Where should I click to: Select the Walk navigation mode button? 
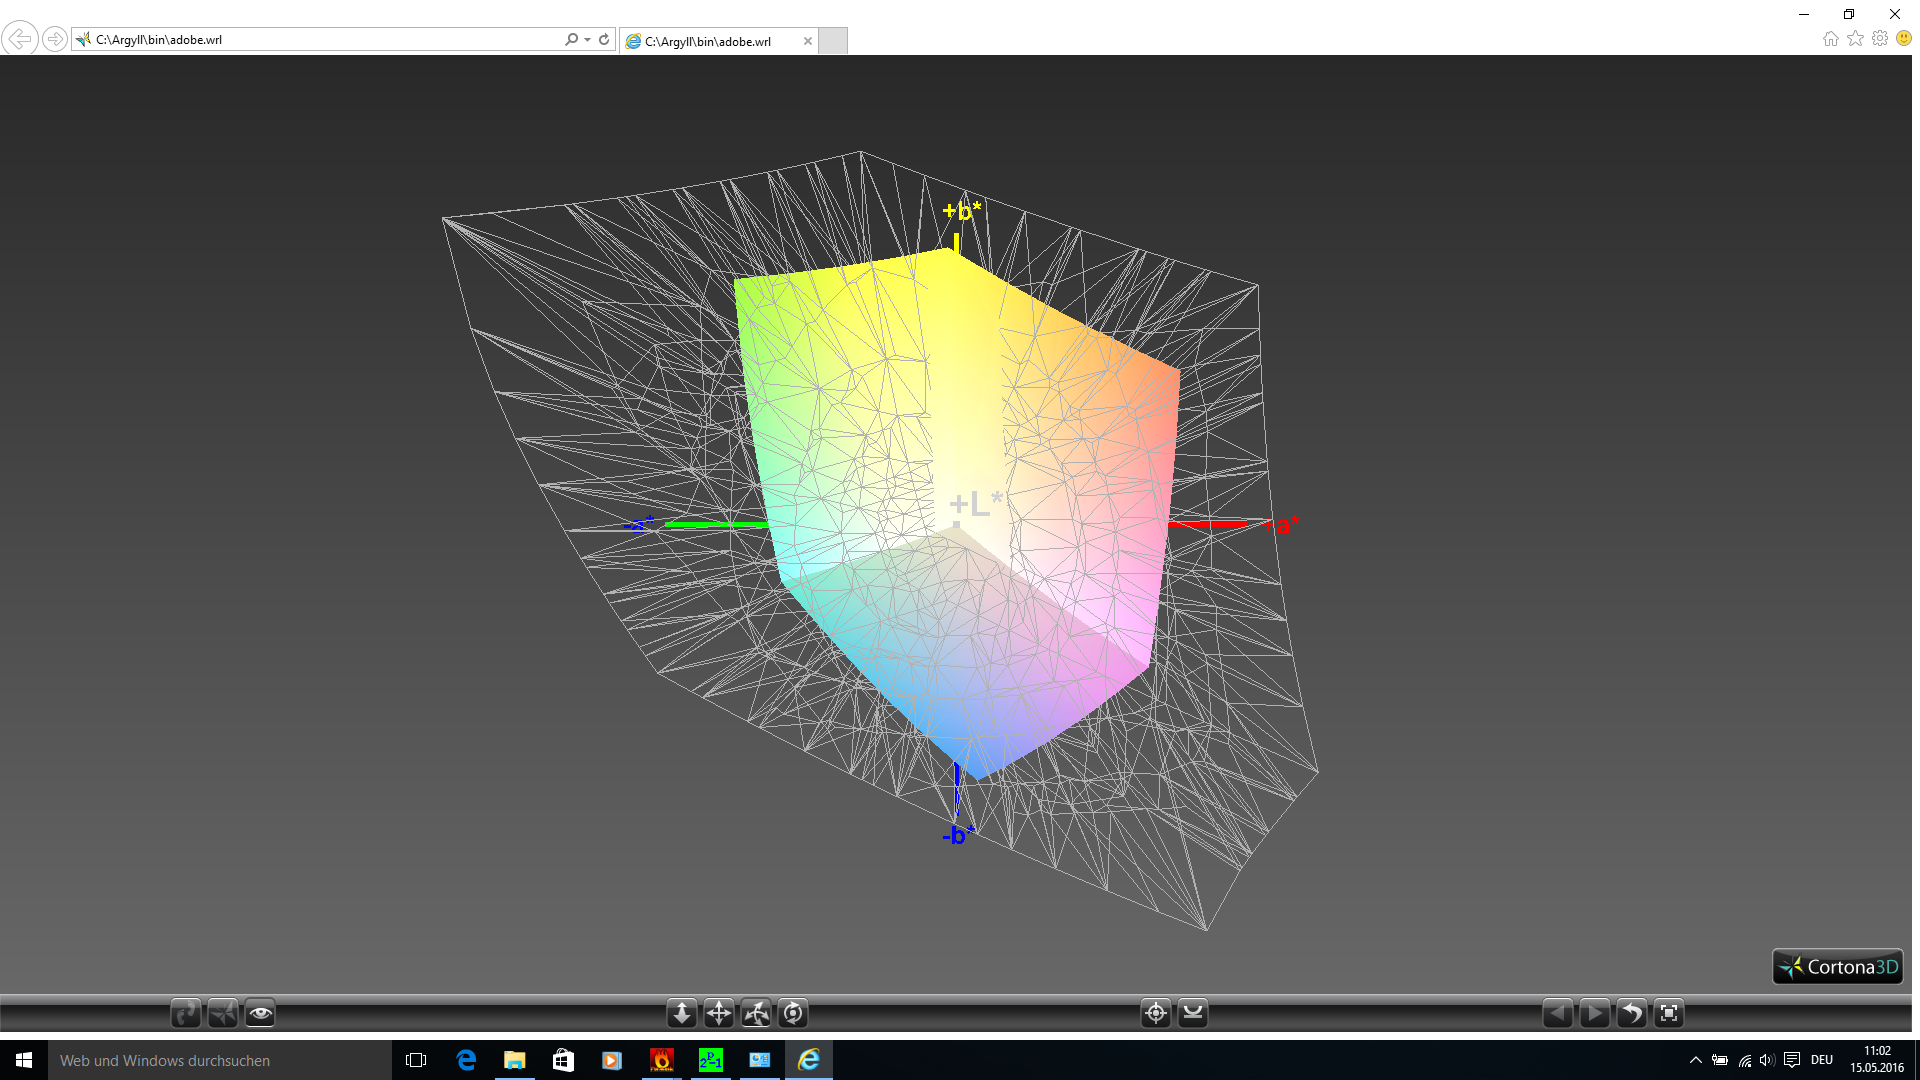(x=186, y=1013)
